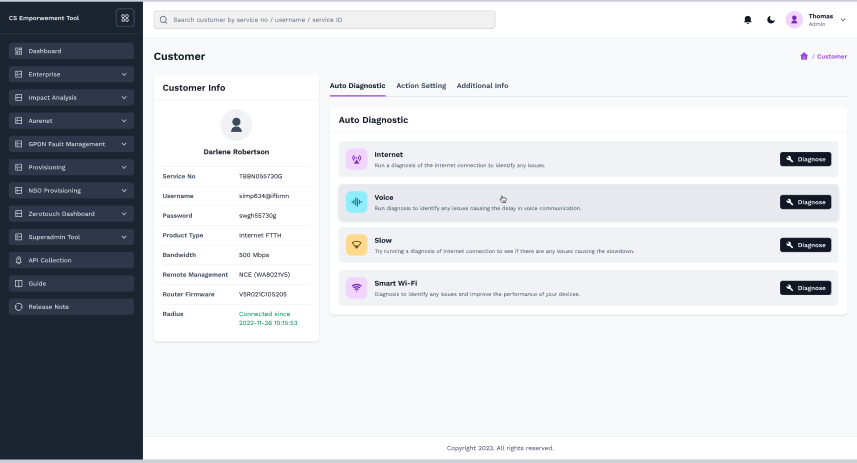Click the sidebar collapse grid icon
The image size is (857, 463).
pos(124,18)
